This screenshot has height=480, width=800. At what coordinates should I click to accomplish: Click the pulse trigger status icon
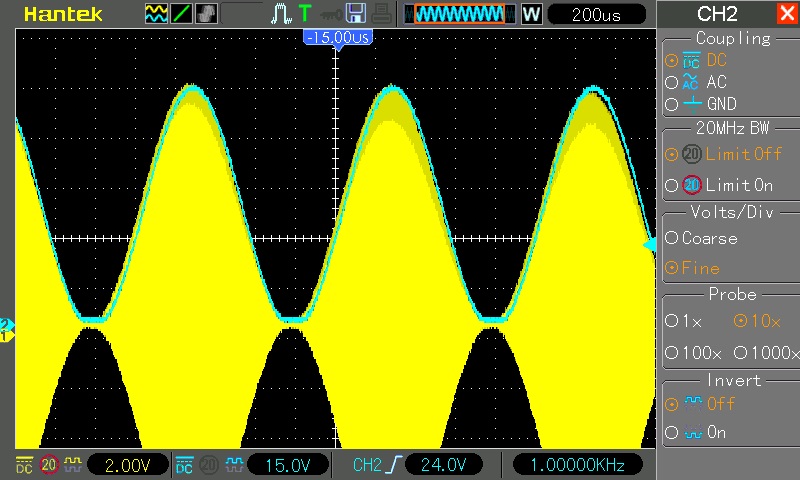click(x=280, y=14)
